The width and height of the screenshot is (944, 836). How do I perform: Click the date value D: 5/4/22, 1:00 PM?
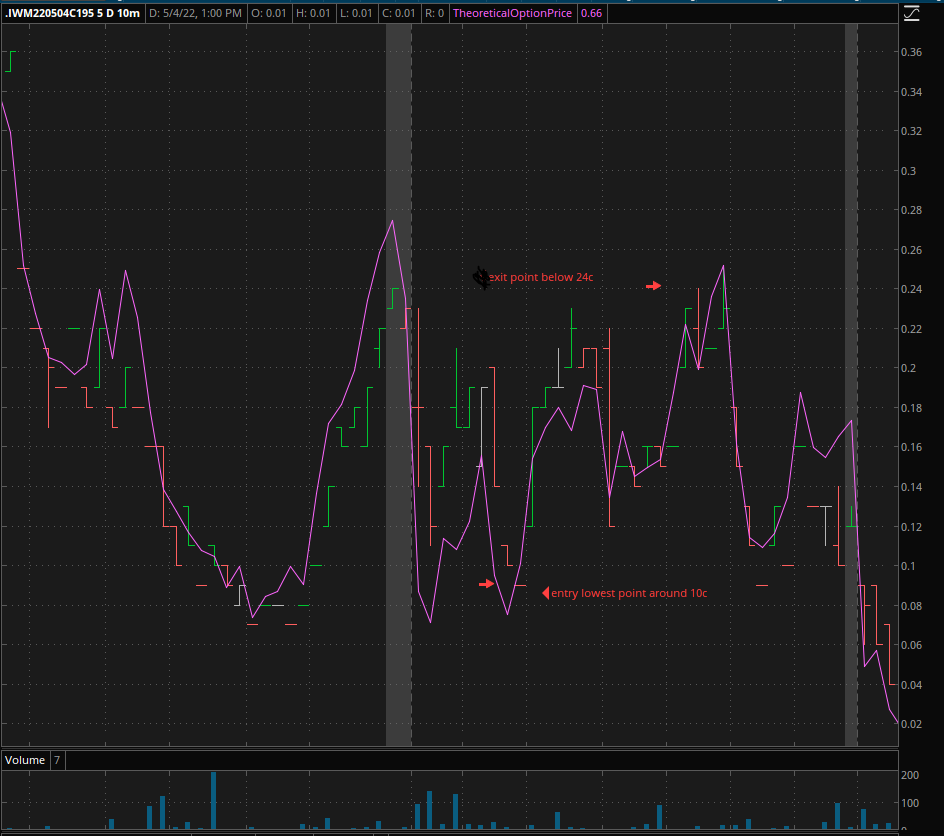[195, 13]
